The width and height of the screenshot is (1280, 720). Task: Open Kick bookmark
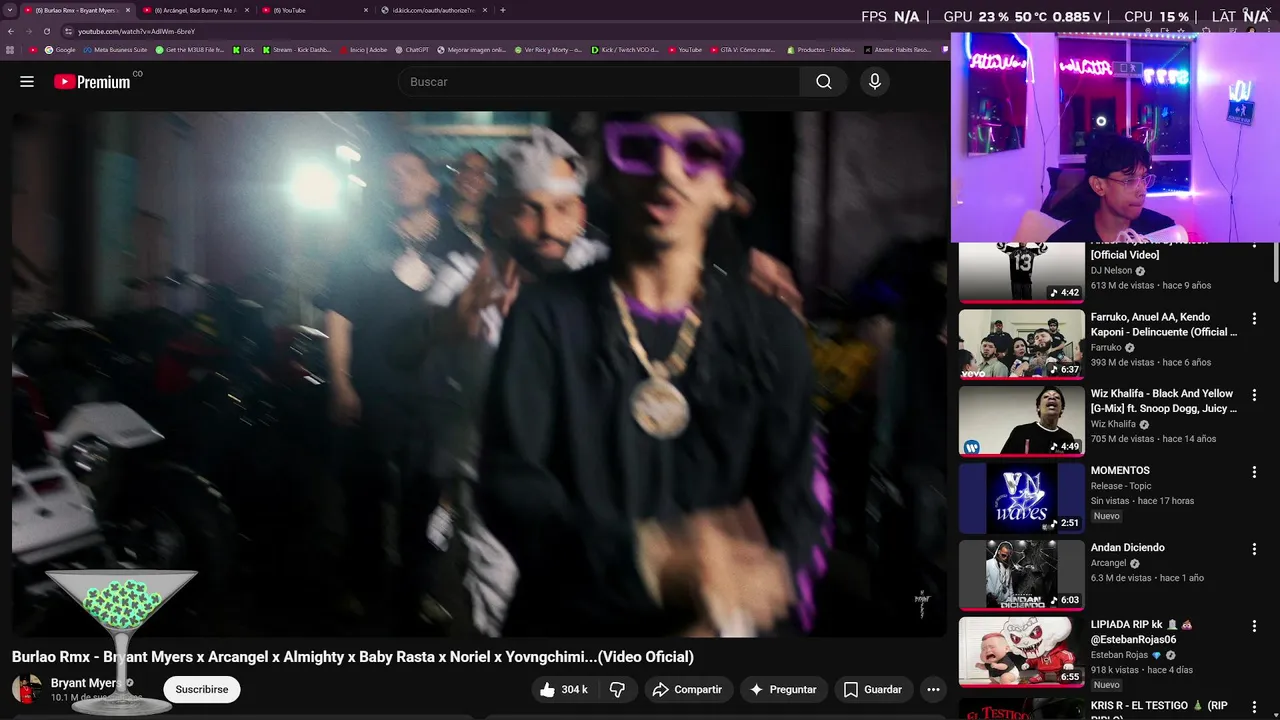click(x=243, y=49)
